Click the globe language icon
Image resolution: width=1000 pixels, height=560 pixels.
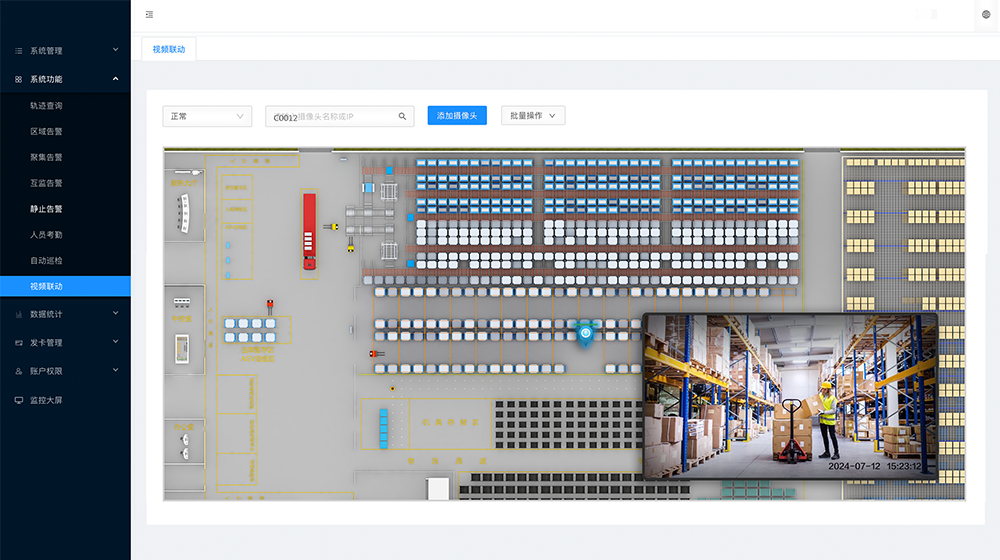point(986,15)
